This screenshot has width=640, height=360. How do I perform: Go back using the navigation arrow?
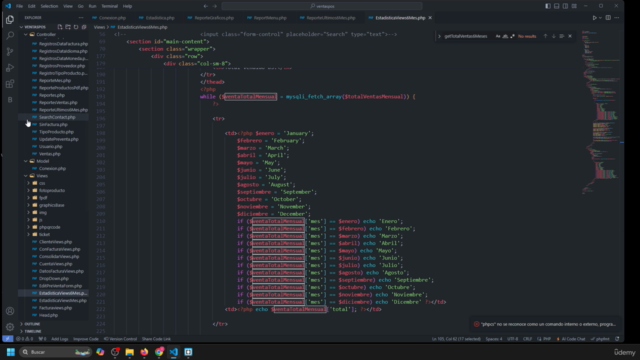tap(206, 6)
